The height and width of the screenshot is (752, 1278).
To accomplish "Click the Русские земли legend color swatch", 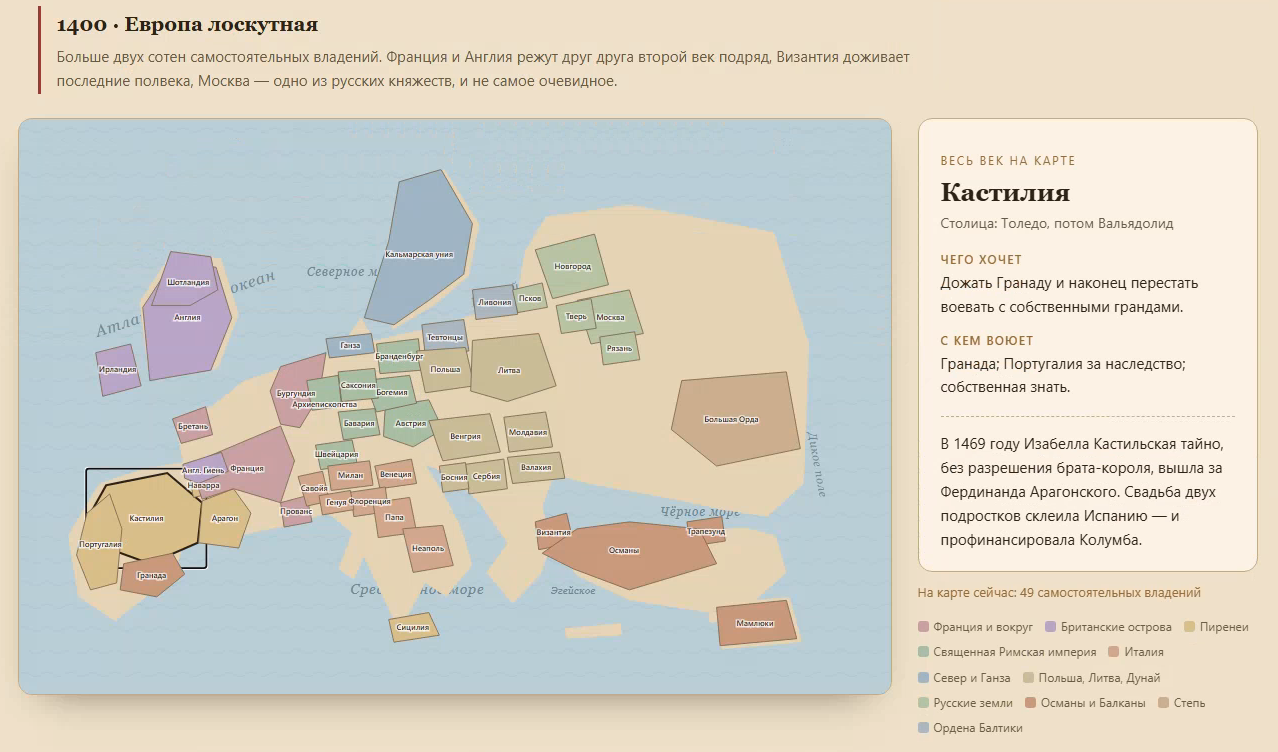I will tap(924, 703).
